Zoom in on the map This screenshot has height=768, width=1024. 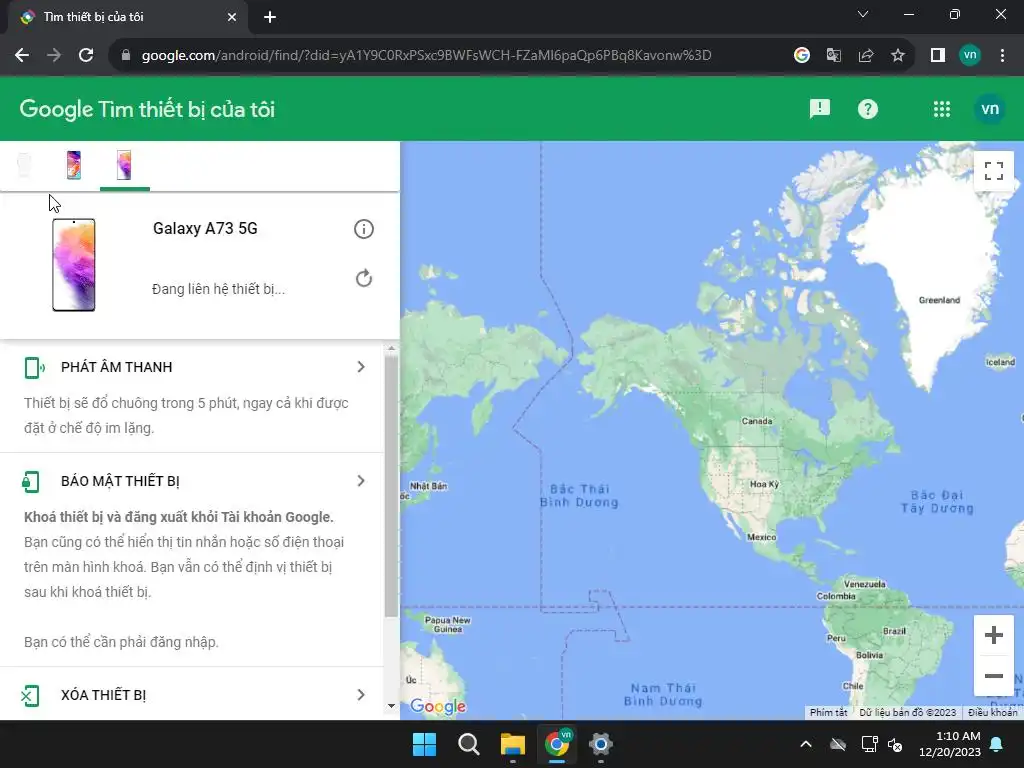coord(993,635)
